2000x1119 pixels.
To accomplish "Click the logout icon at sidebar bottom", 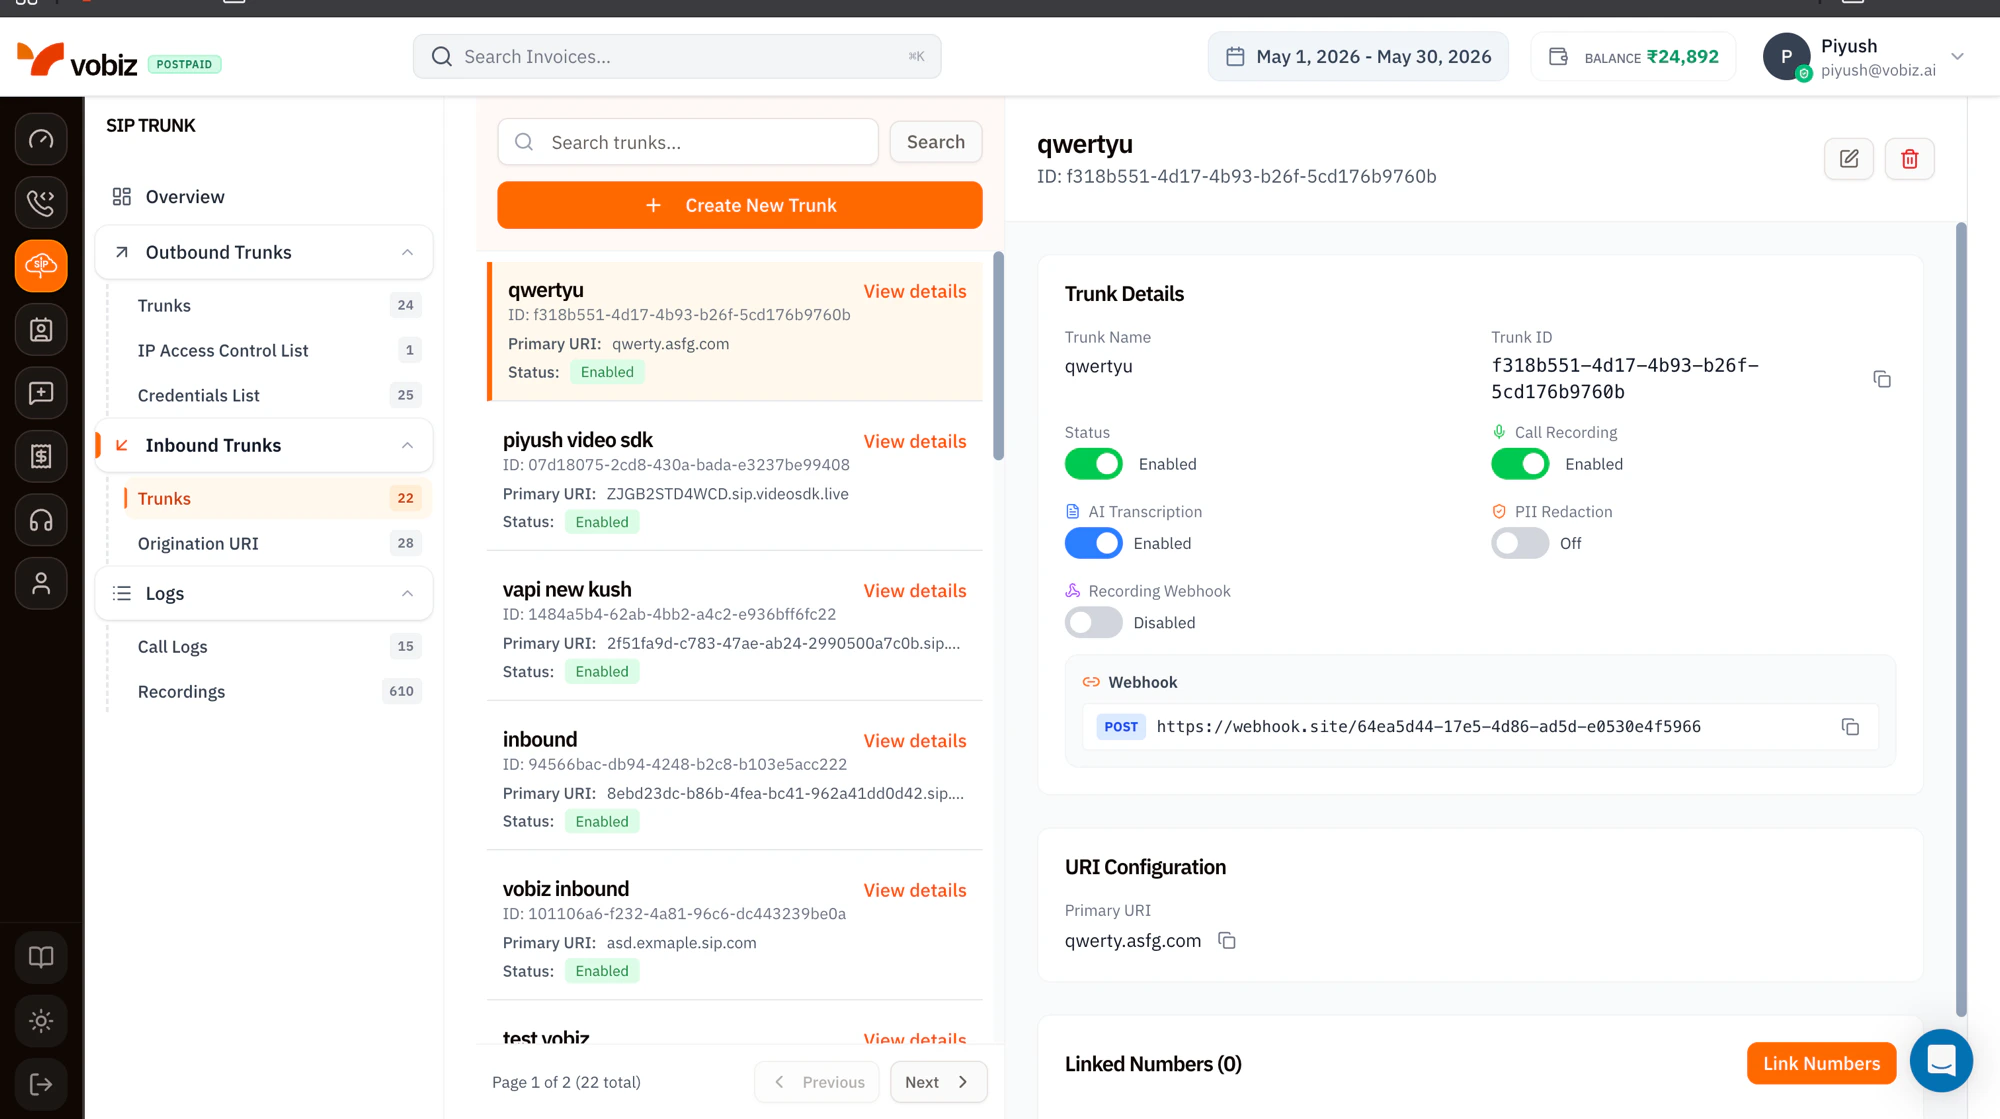I will tap(41, 1084).
